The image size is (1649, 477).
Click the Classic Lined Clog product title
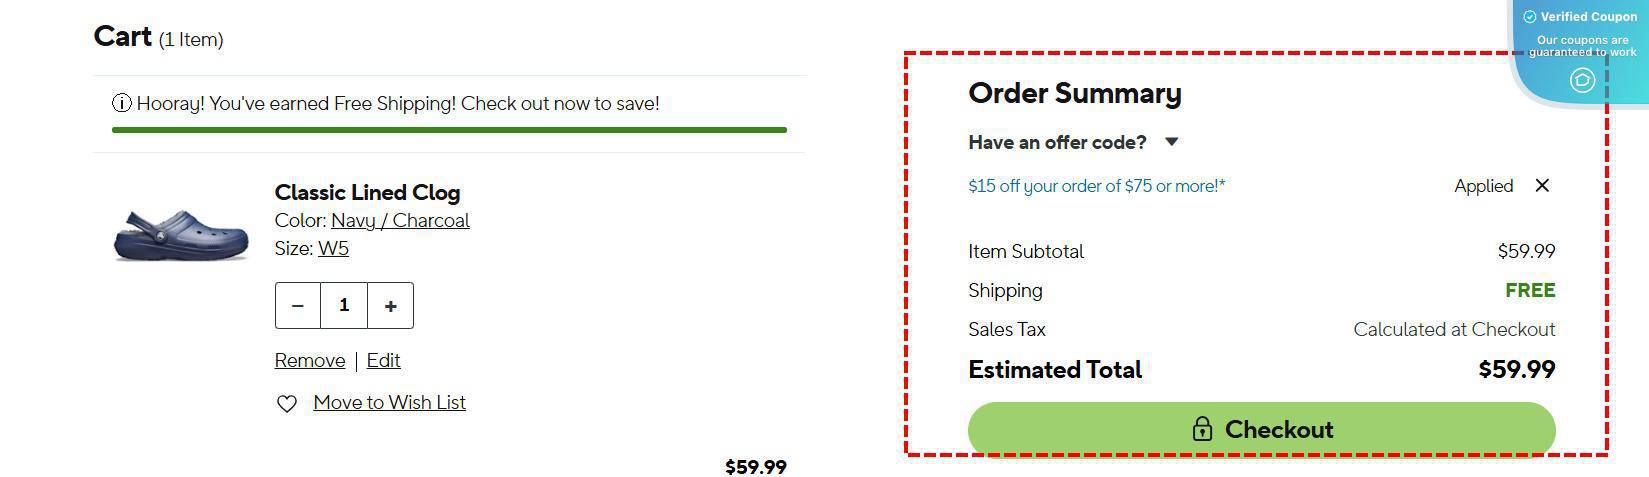367,193
